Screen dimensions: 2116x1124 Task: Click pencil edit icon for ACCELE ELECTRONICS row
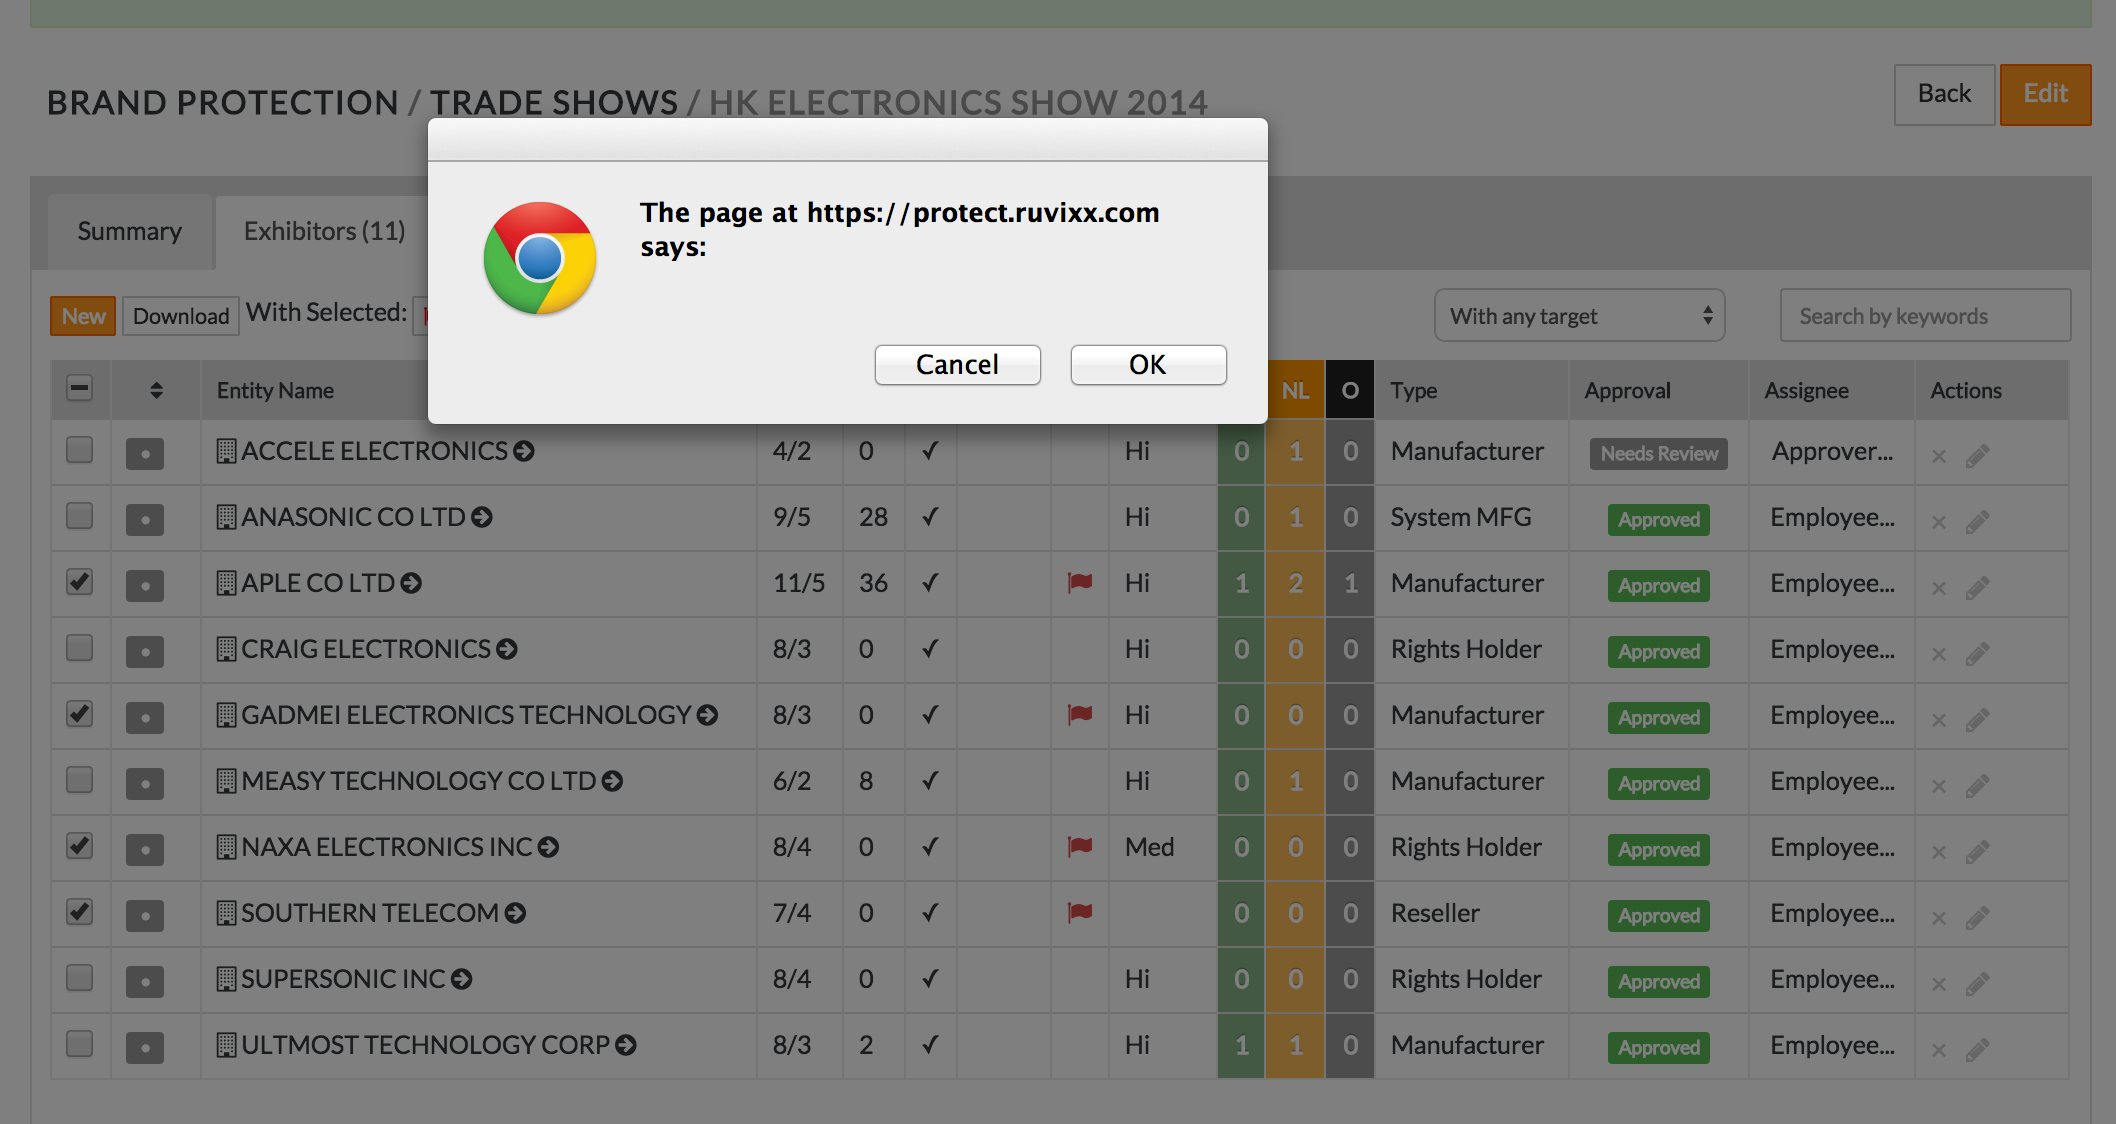point(1976,456)
